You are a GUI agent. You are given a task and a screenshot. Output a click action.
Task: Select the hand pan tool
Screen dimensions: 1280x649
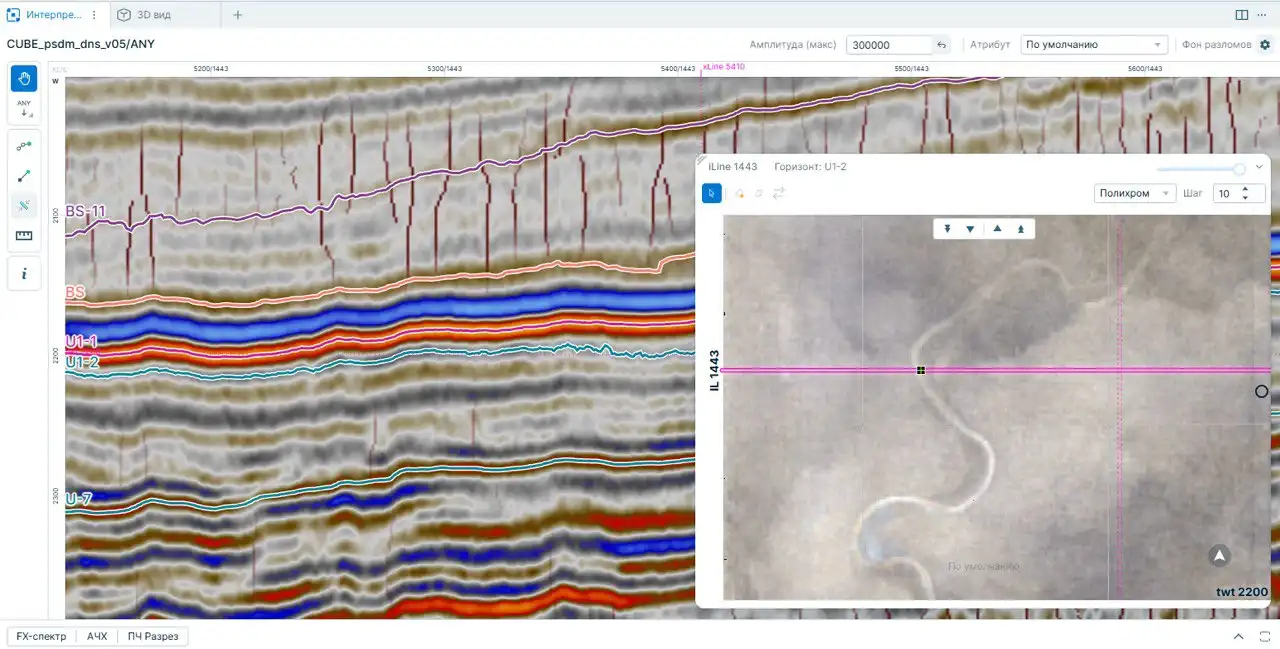pyautogui.click(x=24, y=79)
